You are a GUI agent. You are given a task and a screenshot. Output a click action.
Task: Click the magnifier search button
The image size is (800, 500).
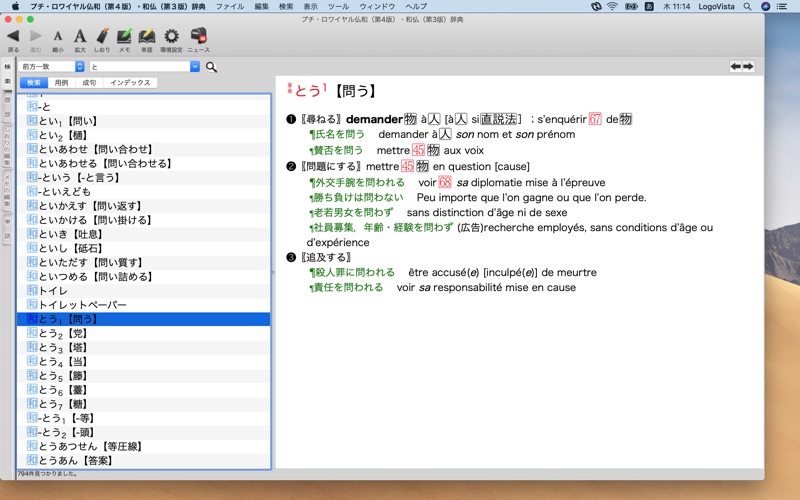click(x=211, y=67)
